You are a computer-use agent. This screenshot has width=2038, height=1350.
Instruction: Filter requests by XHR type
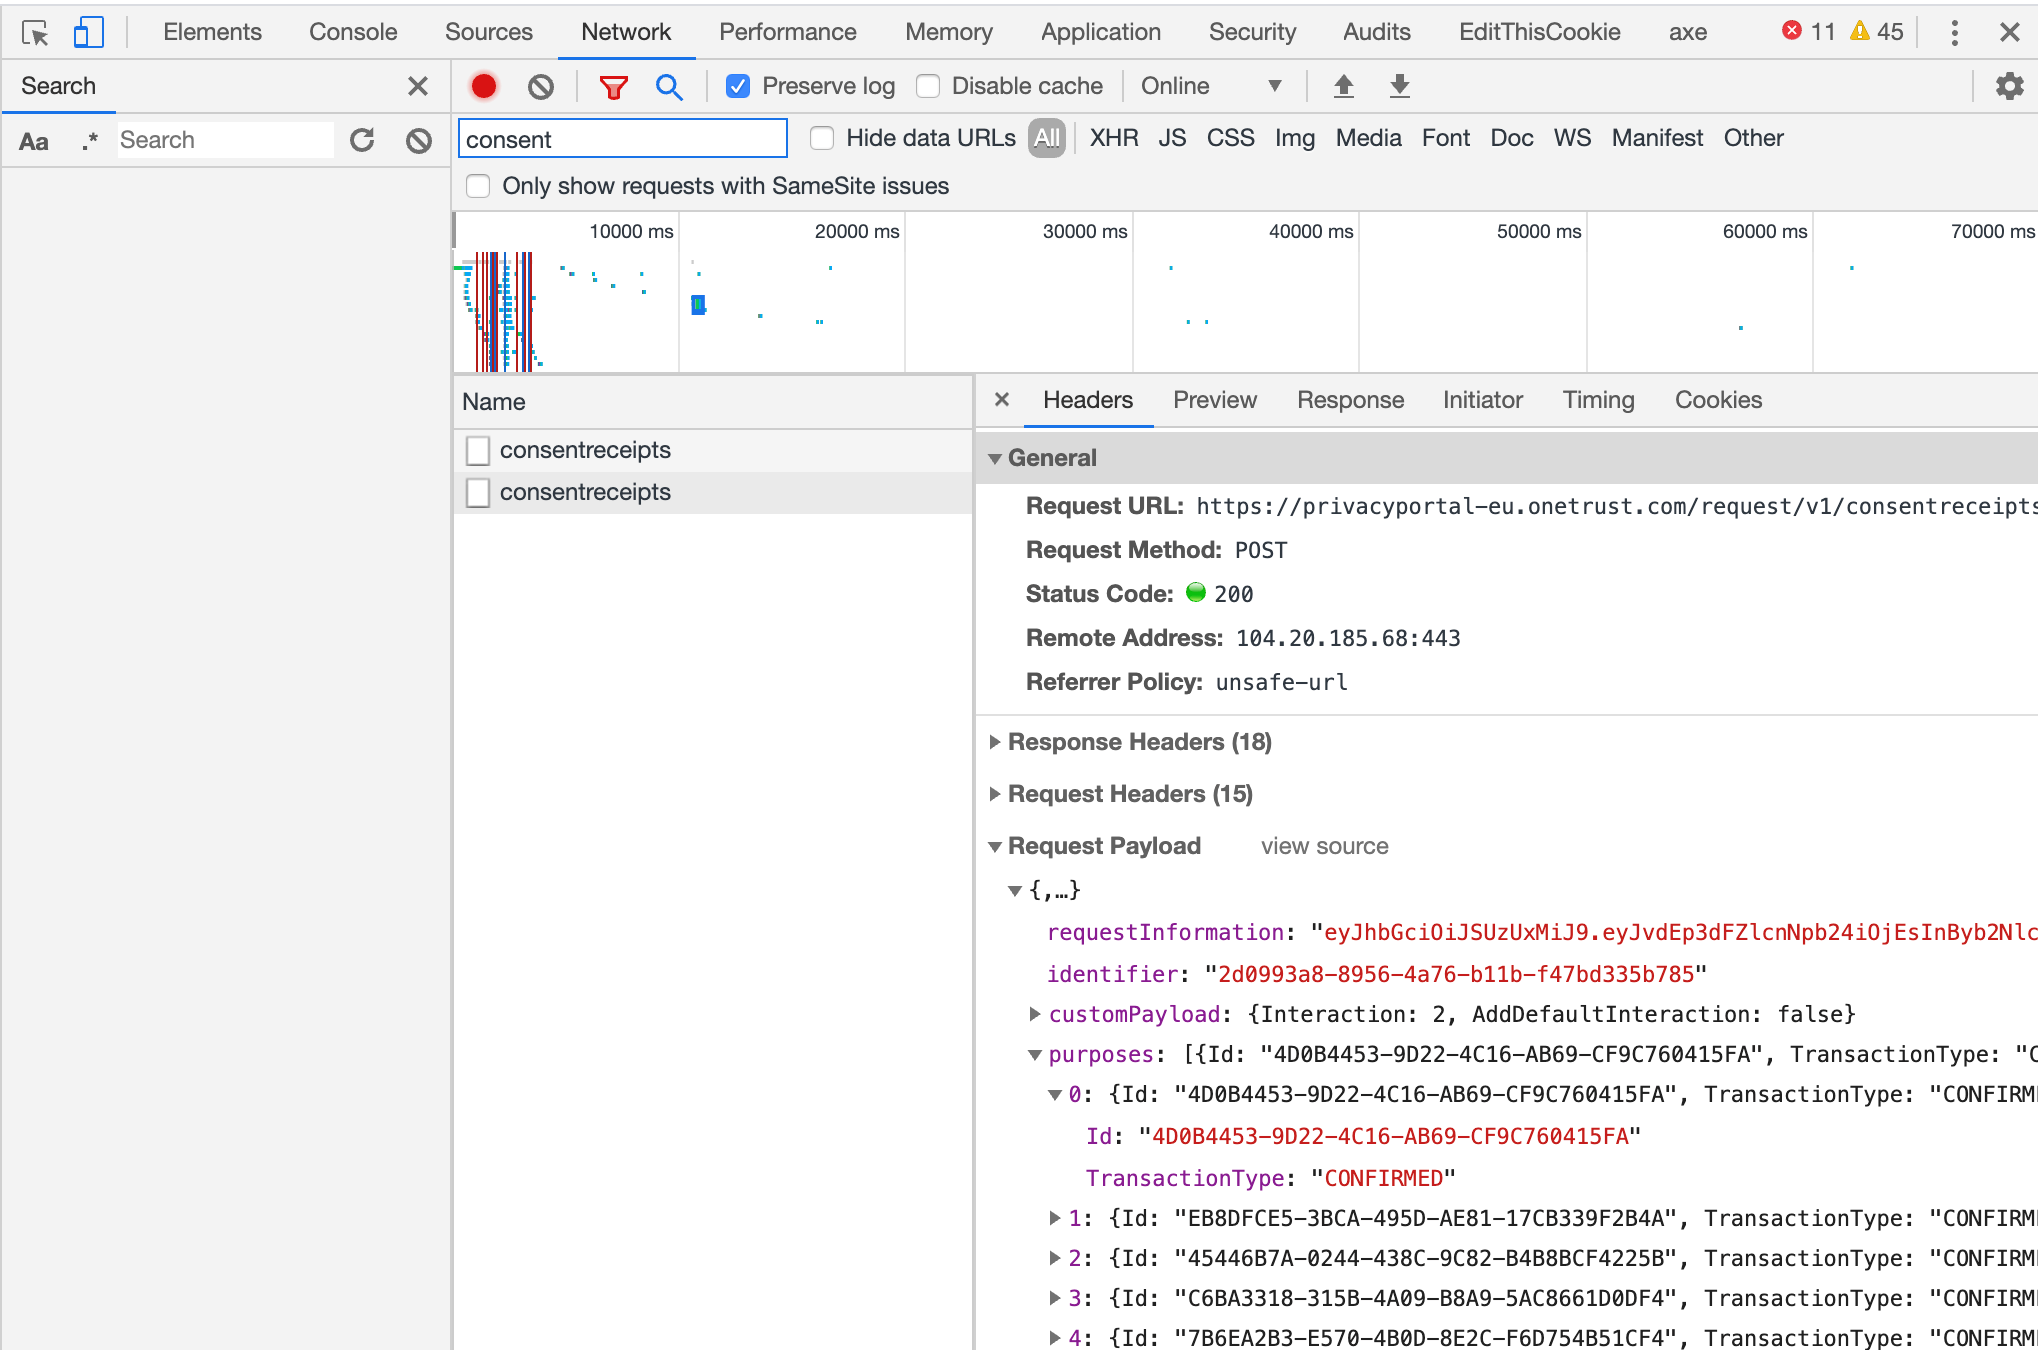(1114, 138)
